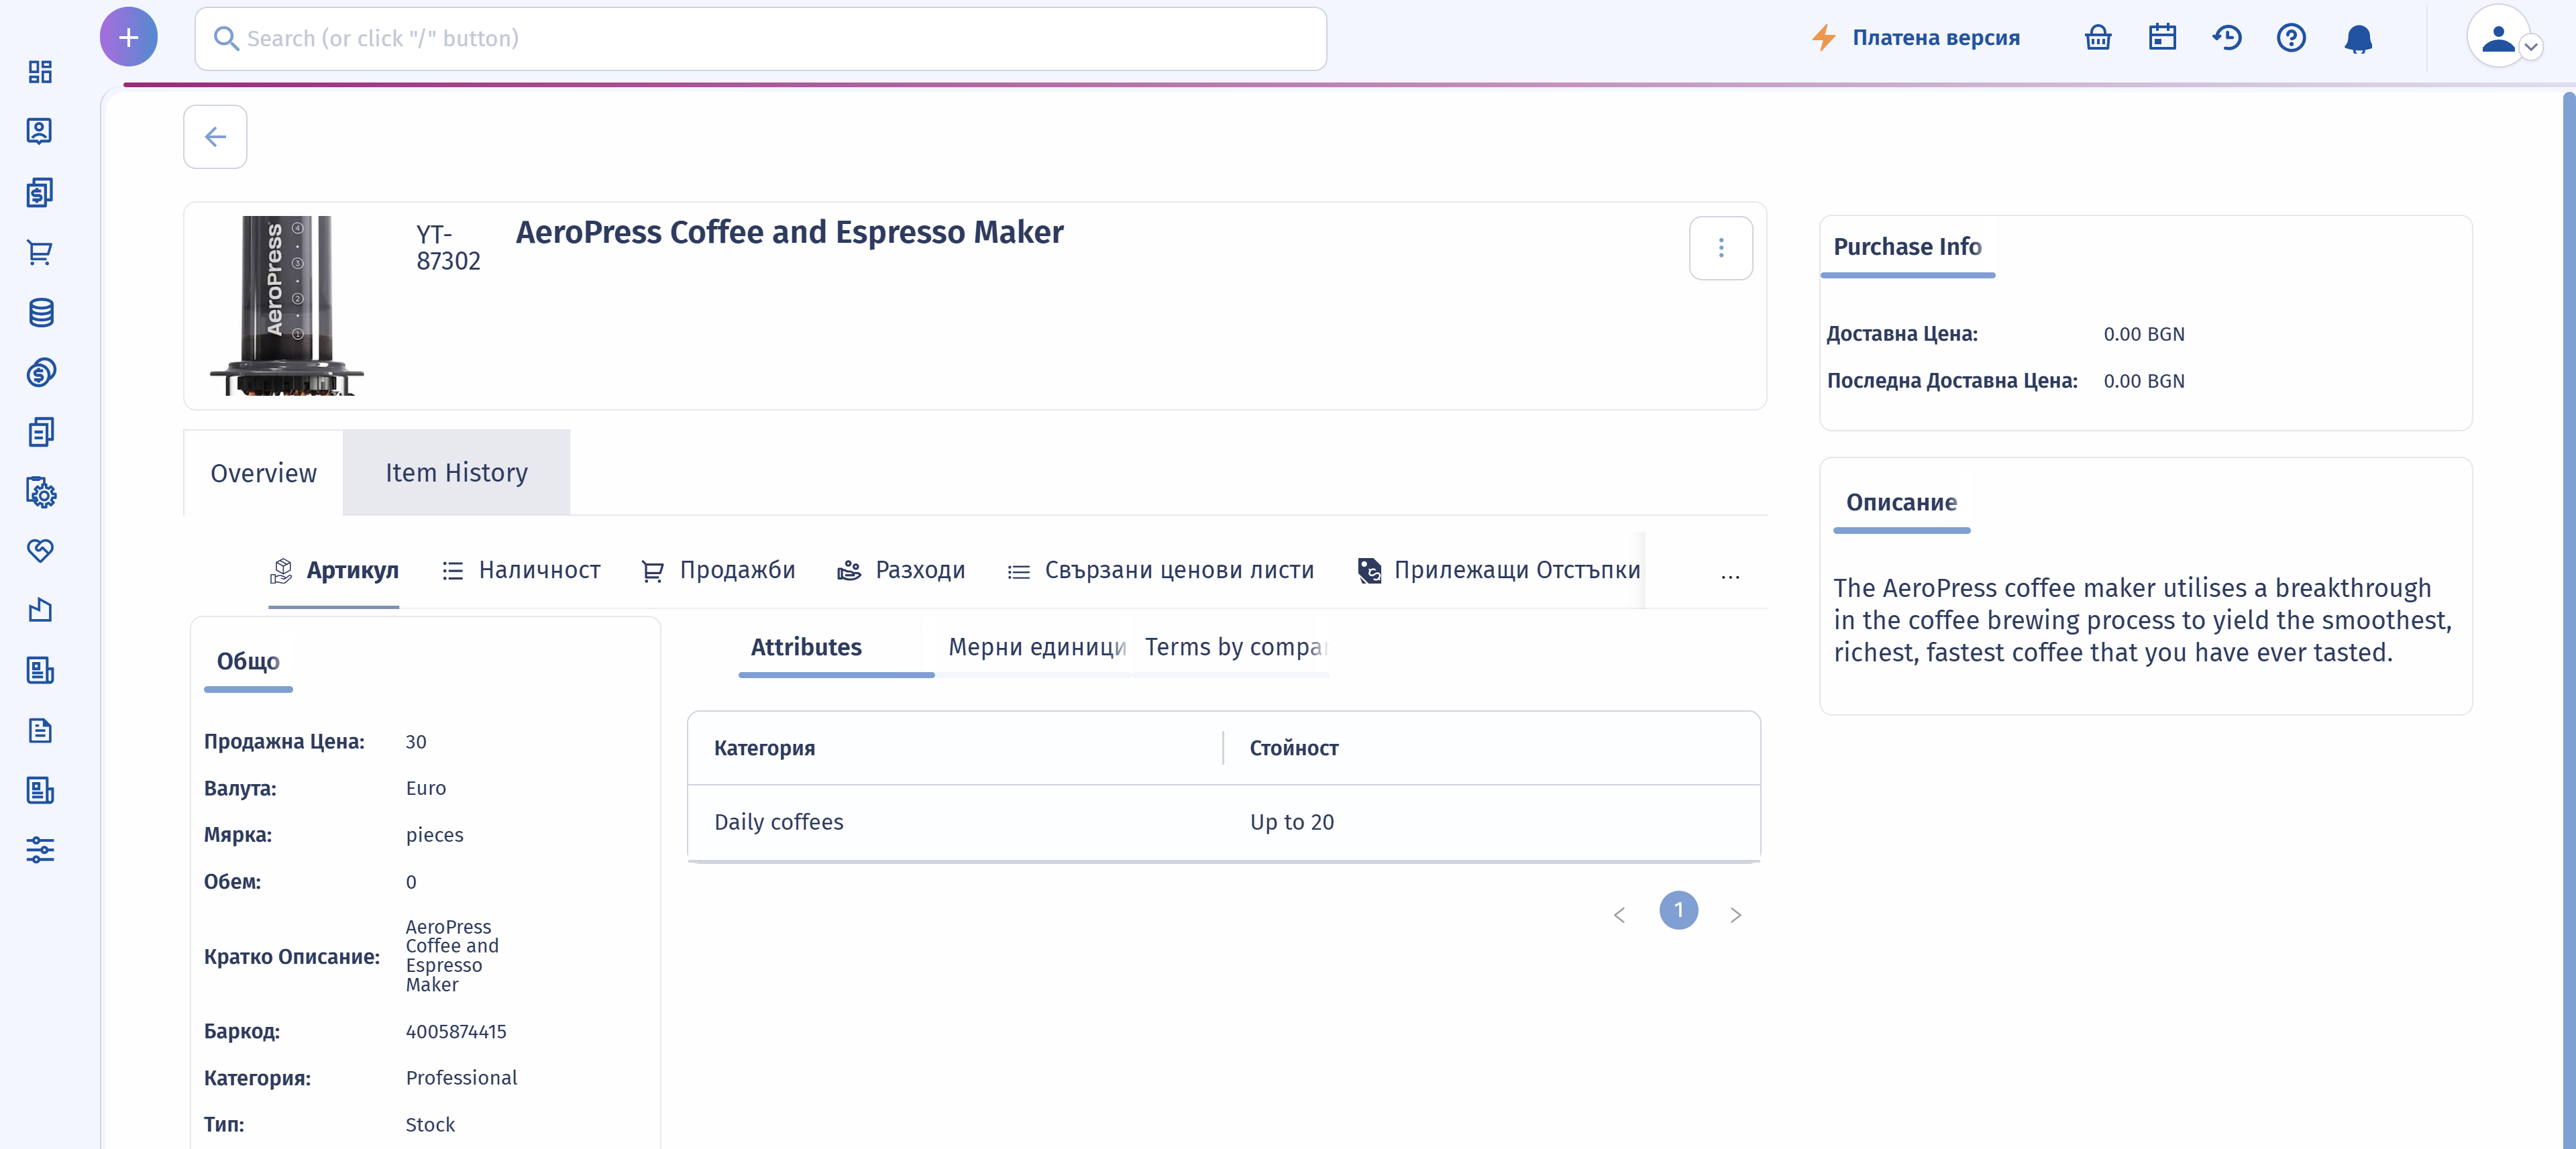Open the clipboard gear sidebar icon
Image resolution: width=2576 pixels, height=1149 pixels.
pos(40,492)
